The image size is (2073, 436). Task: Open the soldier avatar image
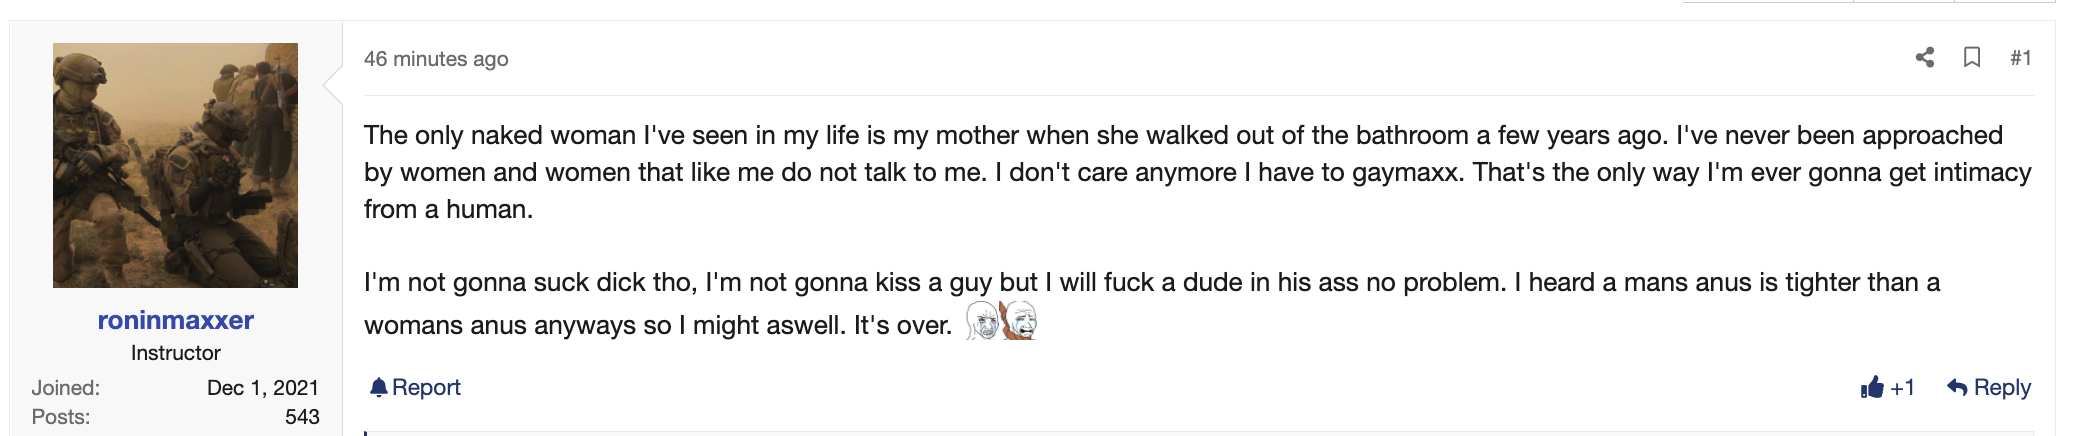pos(175,165)
